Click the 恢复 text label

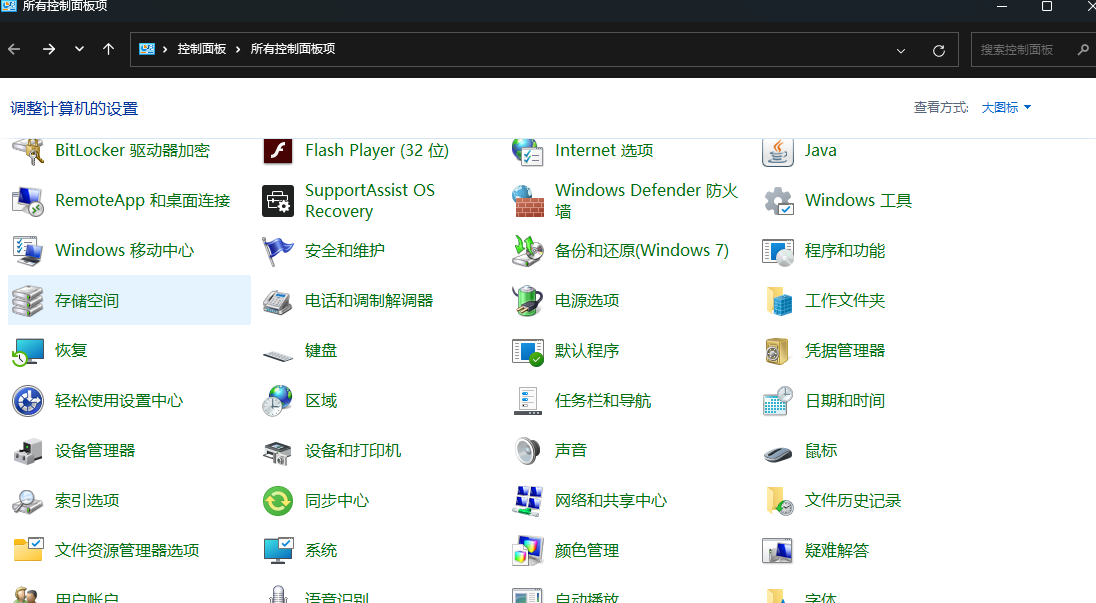click(x=71, y=351)
